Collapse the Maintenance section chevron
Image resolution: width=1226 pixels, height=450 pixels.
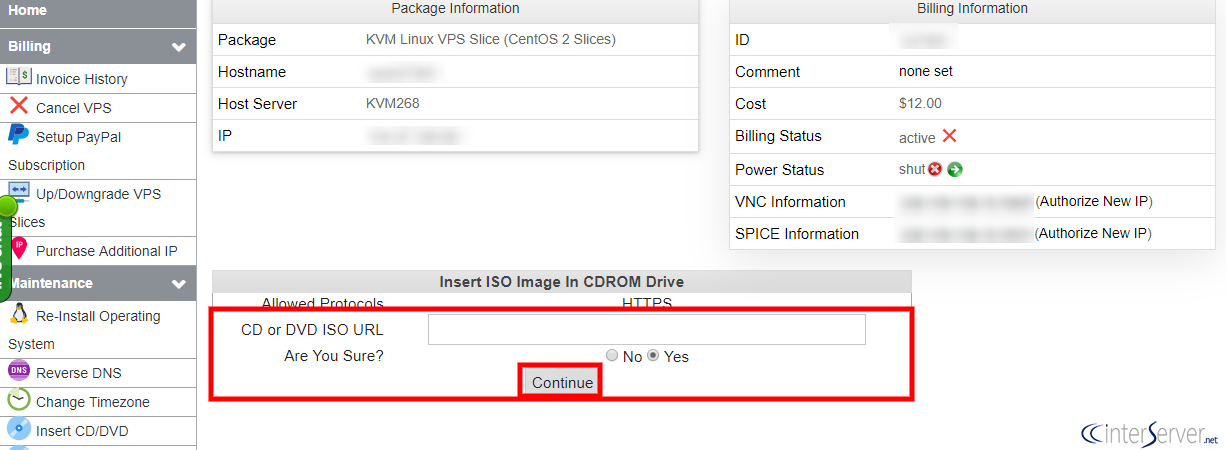(x=179, y=284)
